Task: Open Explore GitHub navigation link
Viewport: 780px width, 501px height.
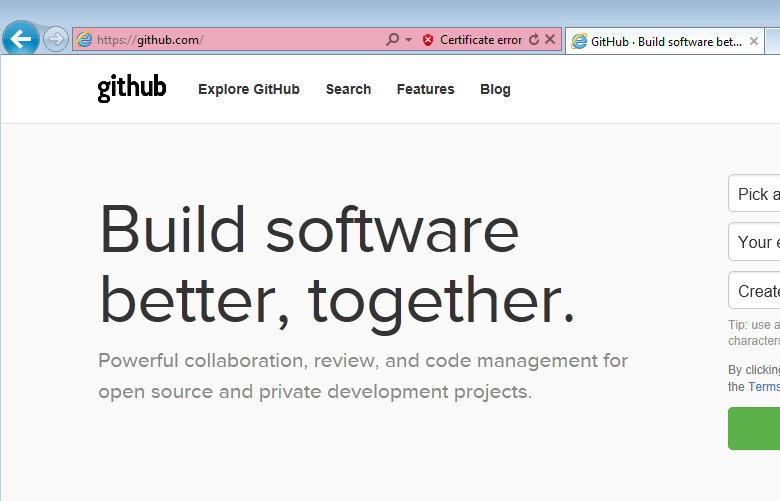Action: pyautogui.click(x=249, y=89)
